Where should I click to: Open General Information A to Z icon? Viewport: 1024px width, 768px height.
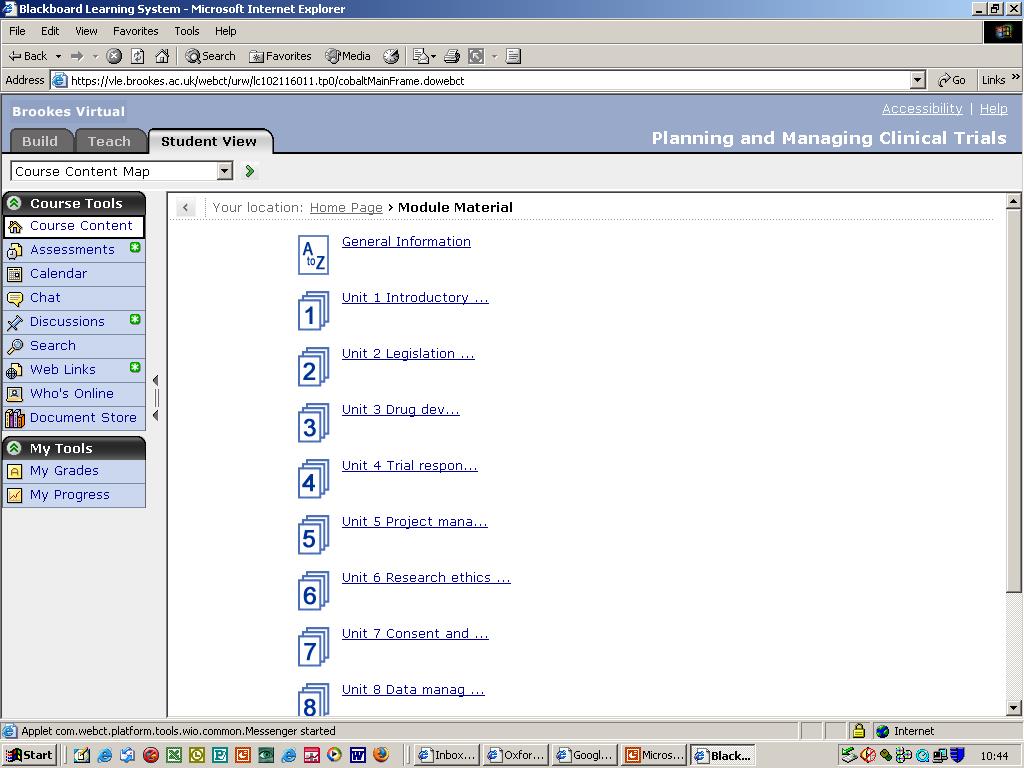[x=313, y=255]
